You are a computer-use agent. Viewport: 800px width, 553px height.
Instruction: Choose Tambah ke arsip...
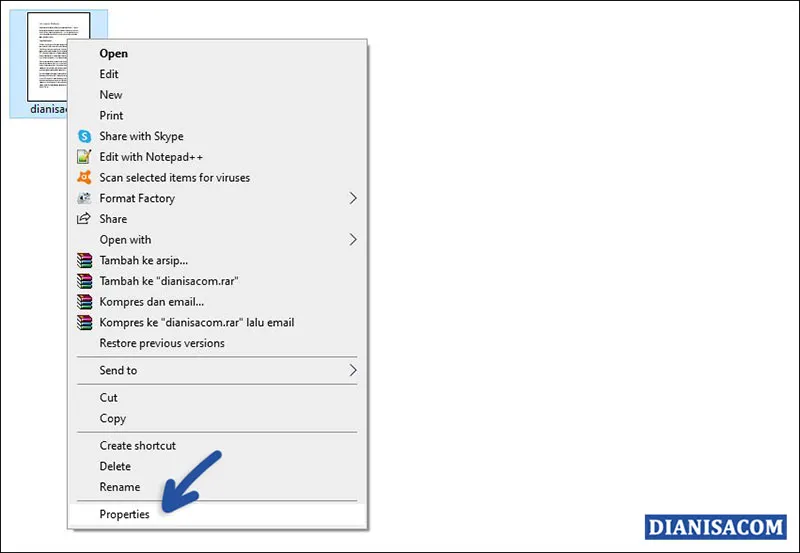tap(217, 260)
